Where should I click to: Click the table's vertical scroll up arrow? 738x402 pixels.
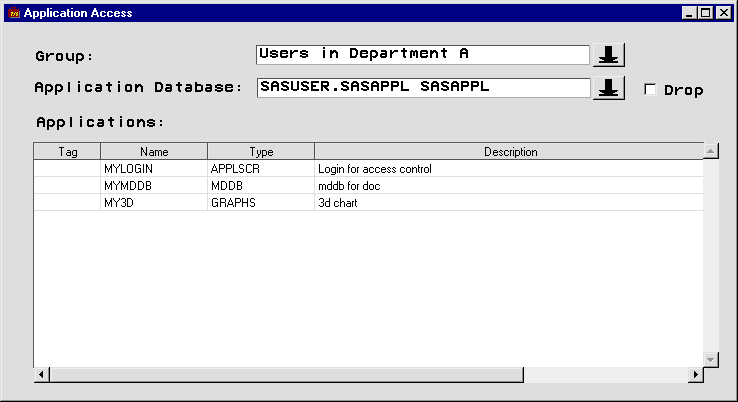pos(711,152)
